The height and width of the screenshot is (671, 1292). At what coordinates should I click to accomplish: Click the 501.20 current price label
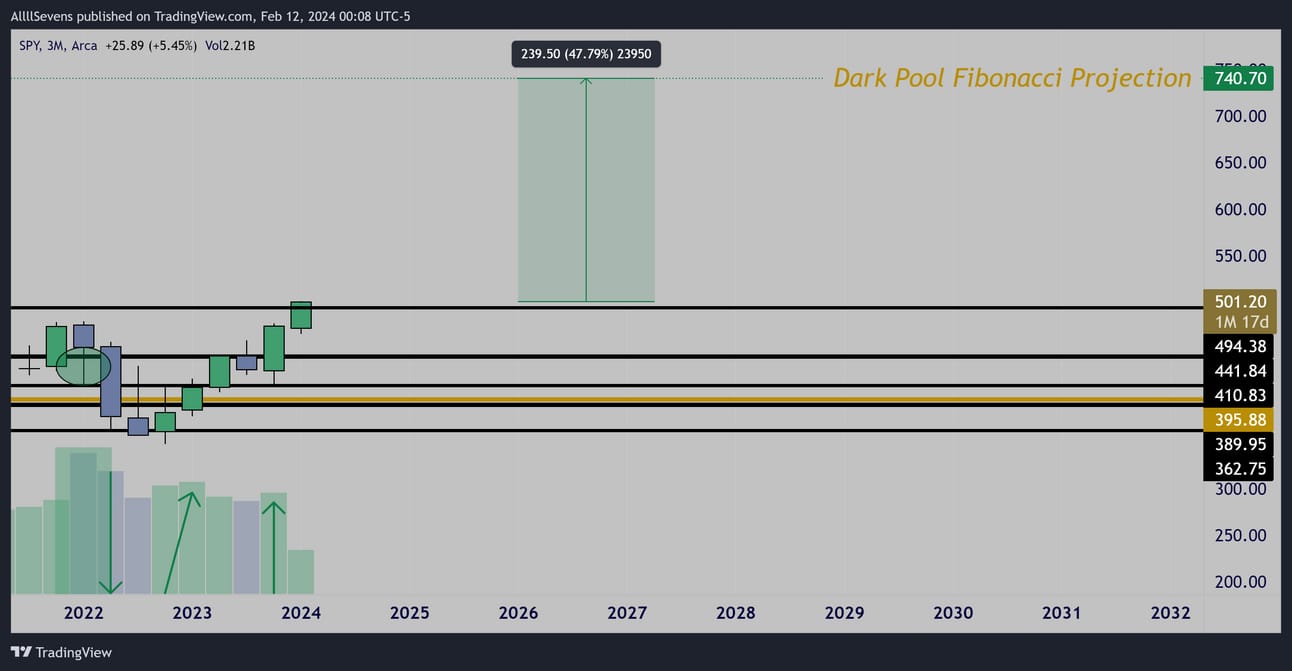1240,301
